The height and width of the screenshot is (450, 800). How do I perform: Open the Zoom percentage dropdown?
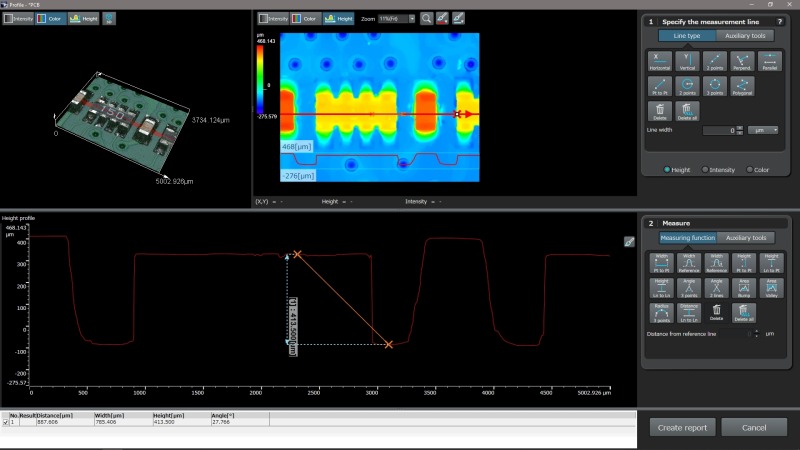point(412,19)
